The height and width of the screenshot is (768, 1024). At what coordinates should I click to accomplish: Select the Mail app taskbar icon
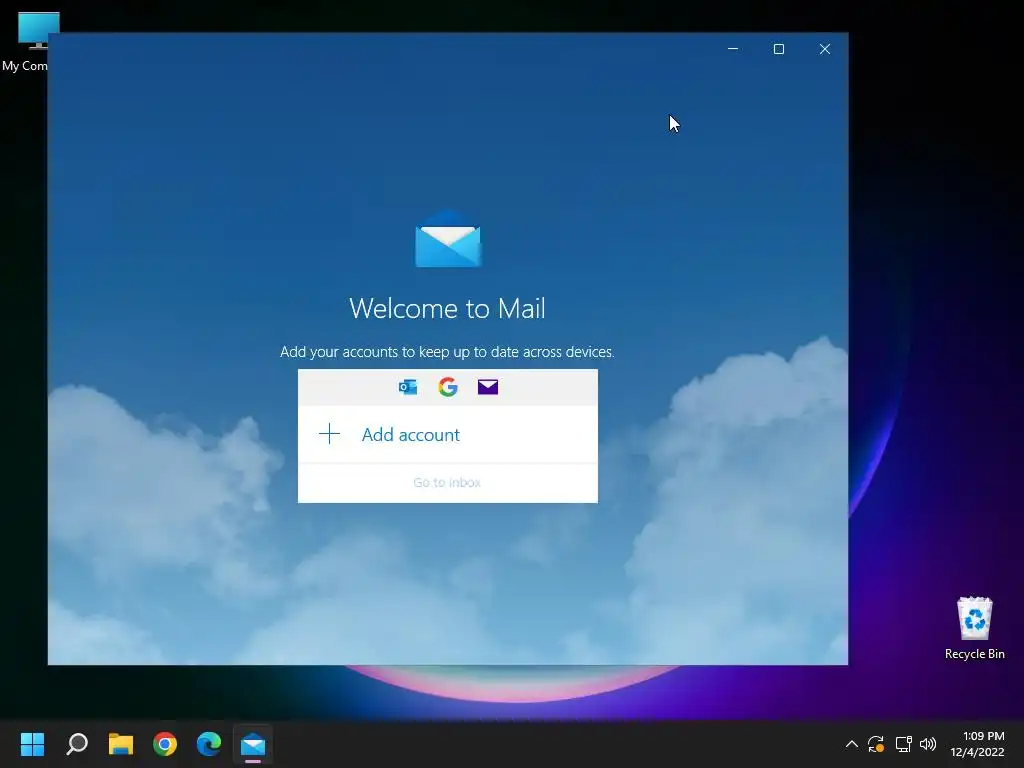[253, 744]
